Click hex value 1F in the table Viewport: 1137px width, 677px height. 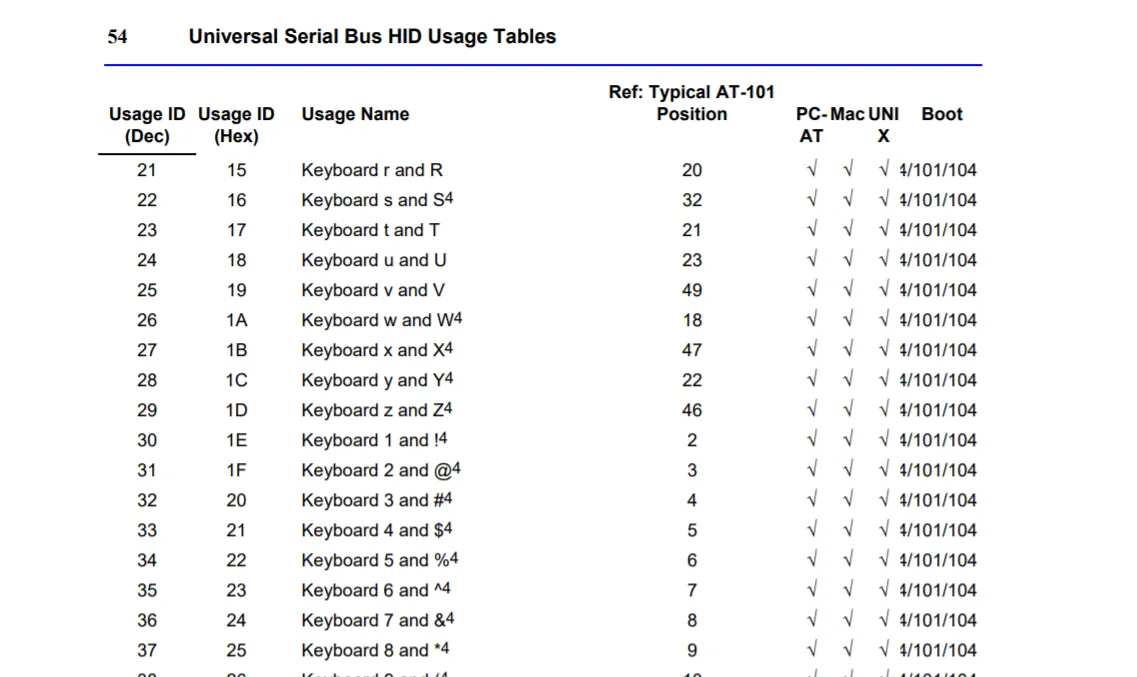point(236,470)
